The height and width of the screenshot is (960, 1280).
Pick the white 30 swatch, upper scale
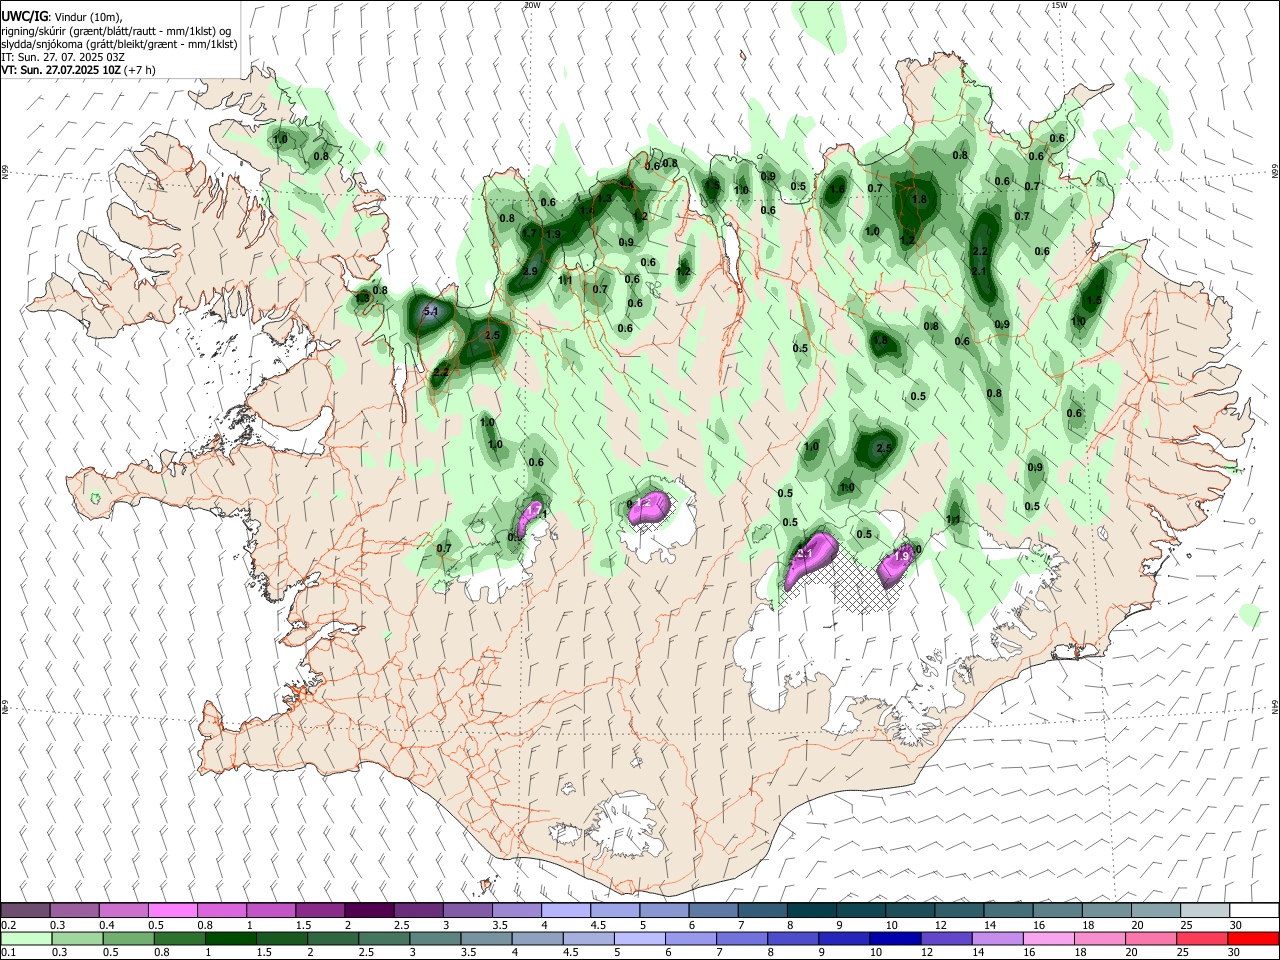[x=1254, y=910]
